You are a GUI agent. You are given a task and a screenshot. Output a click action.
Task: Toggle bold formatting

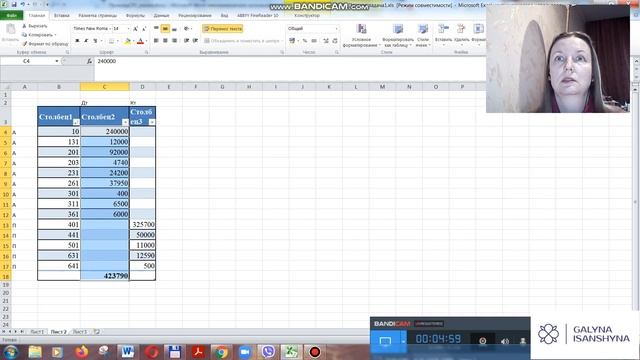point(77,41)
